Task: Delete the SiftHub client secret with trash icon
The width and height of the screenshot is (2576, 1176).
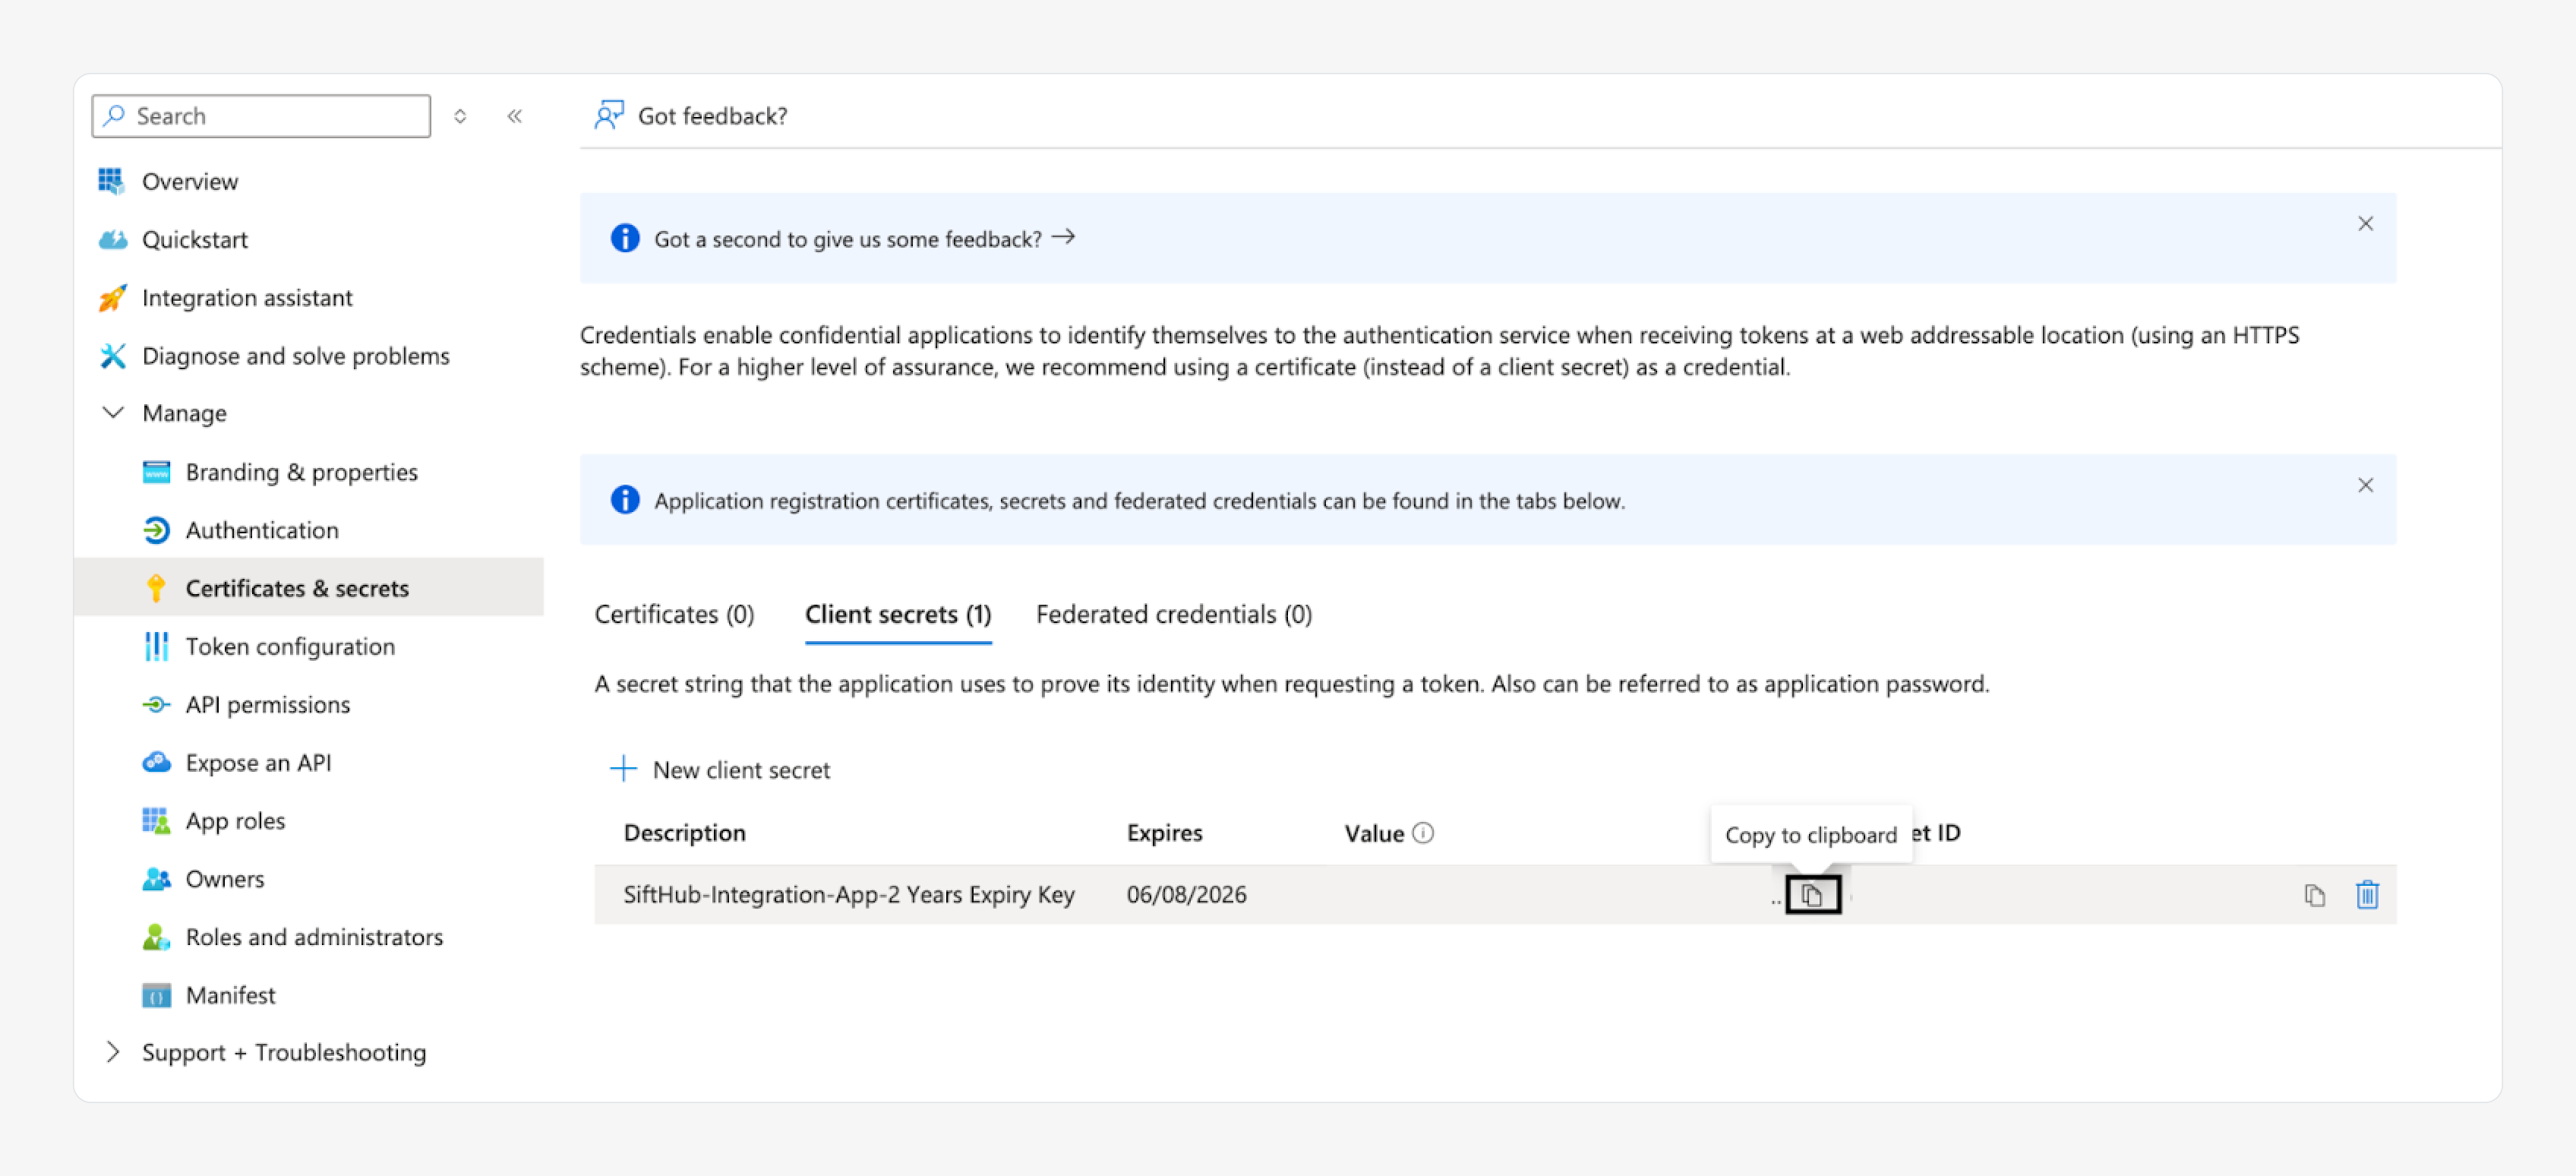Action: click(x=2367, y=894)
